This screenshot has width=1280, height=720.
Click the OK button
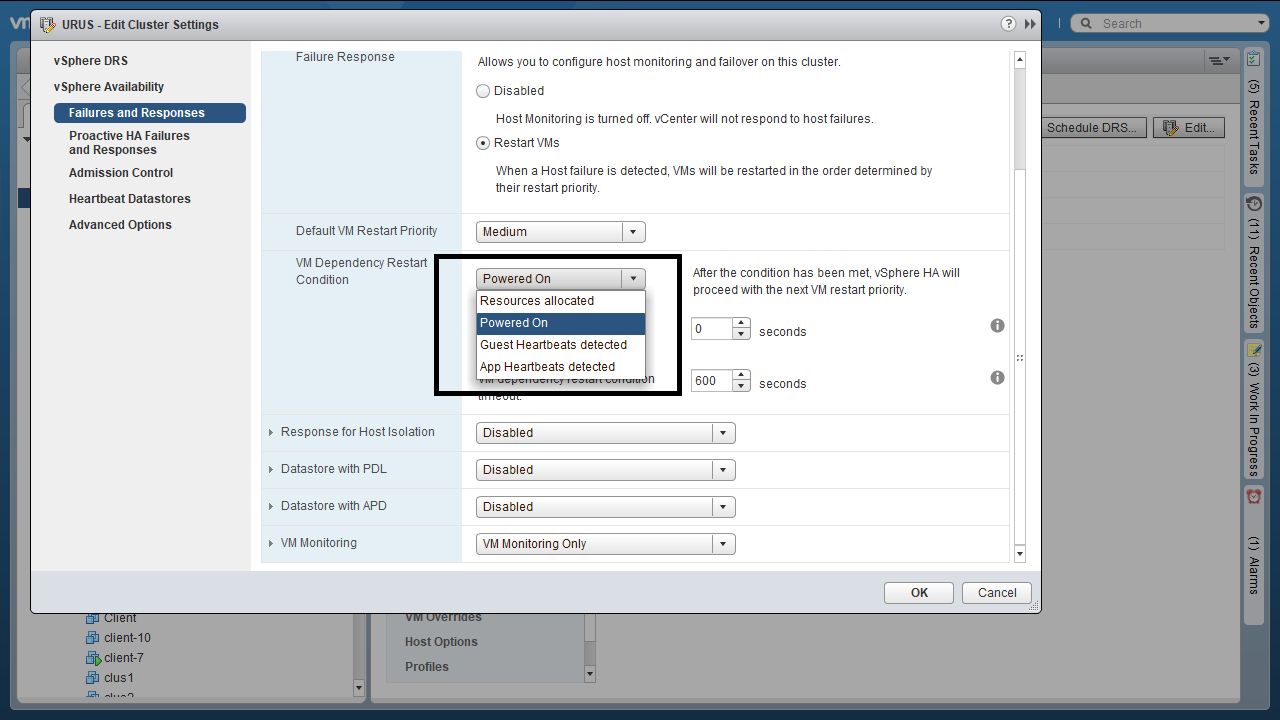(x=919, y=593)
